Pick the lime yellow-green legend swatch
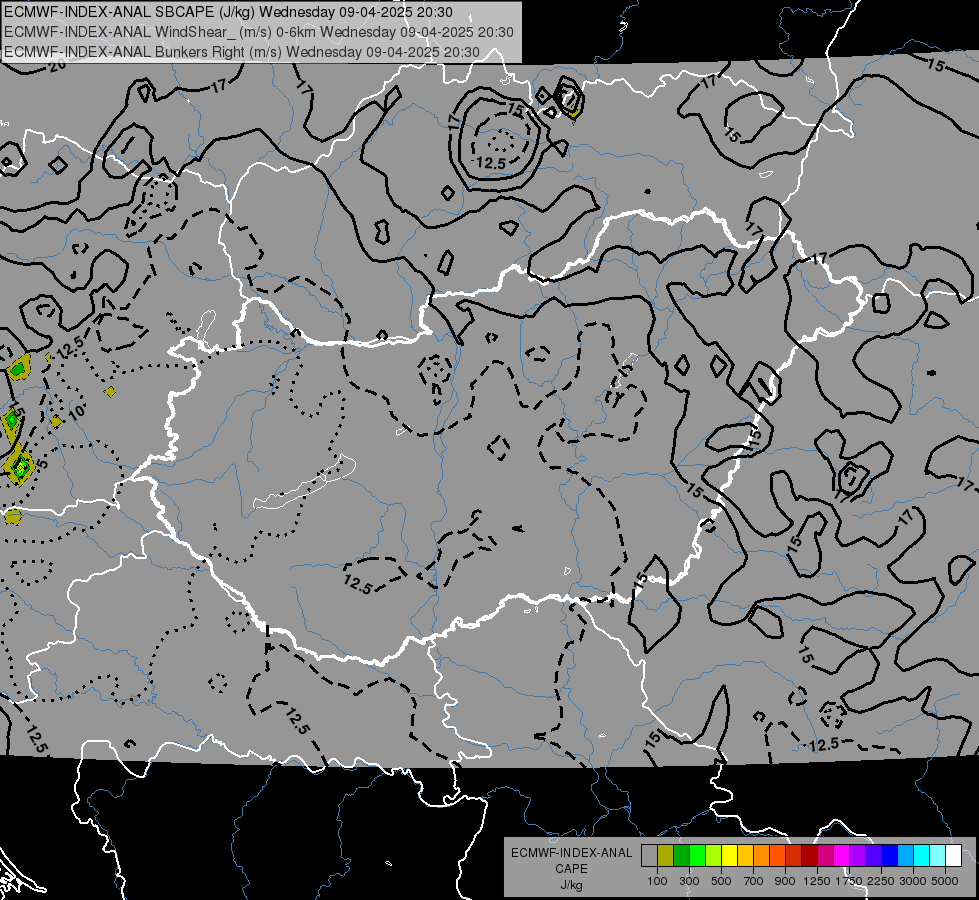979x900 pixels. (714, 855)
